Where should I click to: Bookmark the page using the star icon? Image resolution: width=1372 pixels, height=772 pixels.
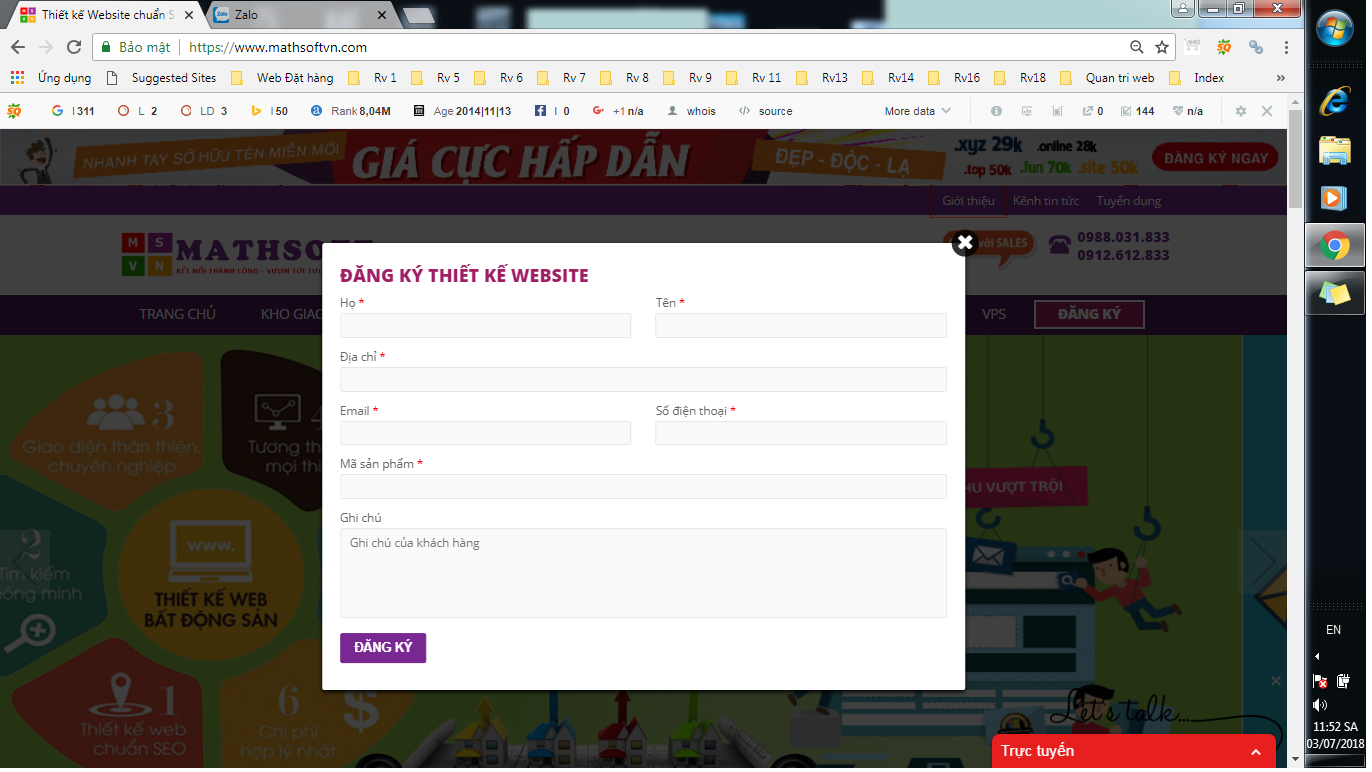point(1162,47)
